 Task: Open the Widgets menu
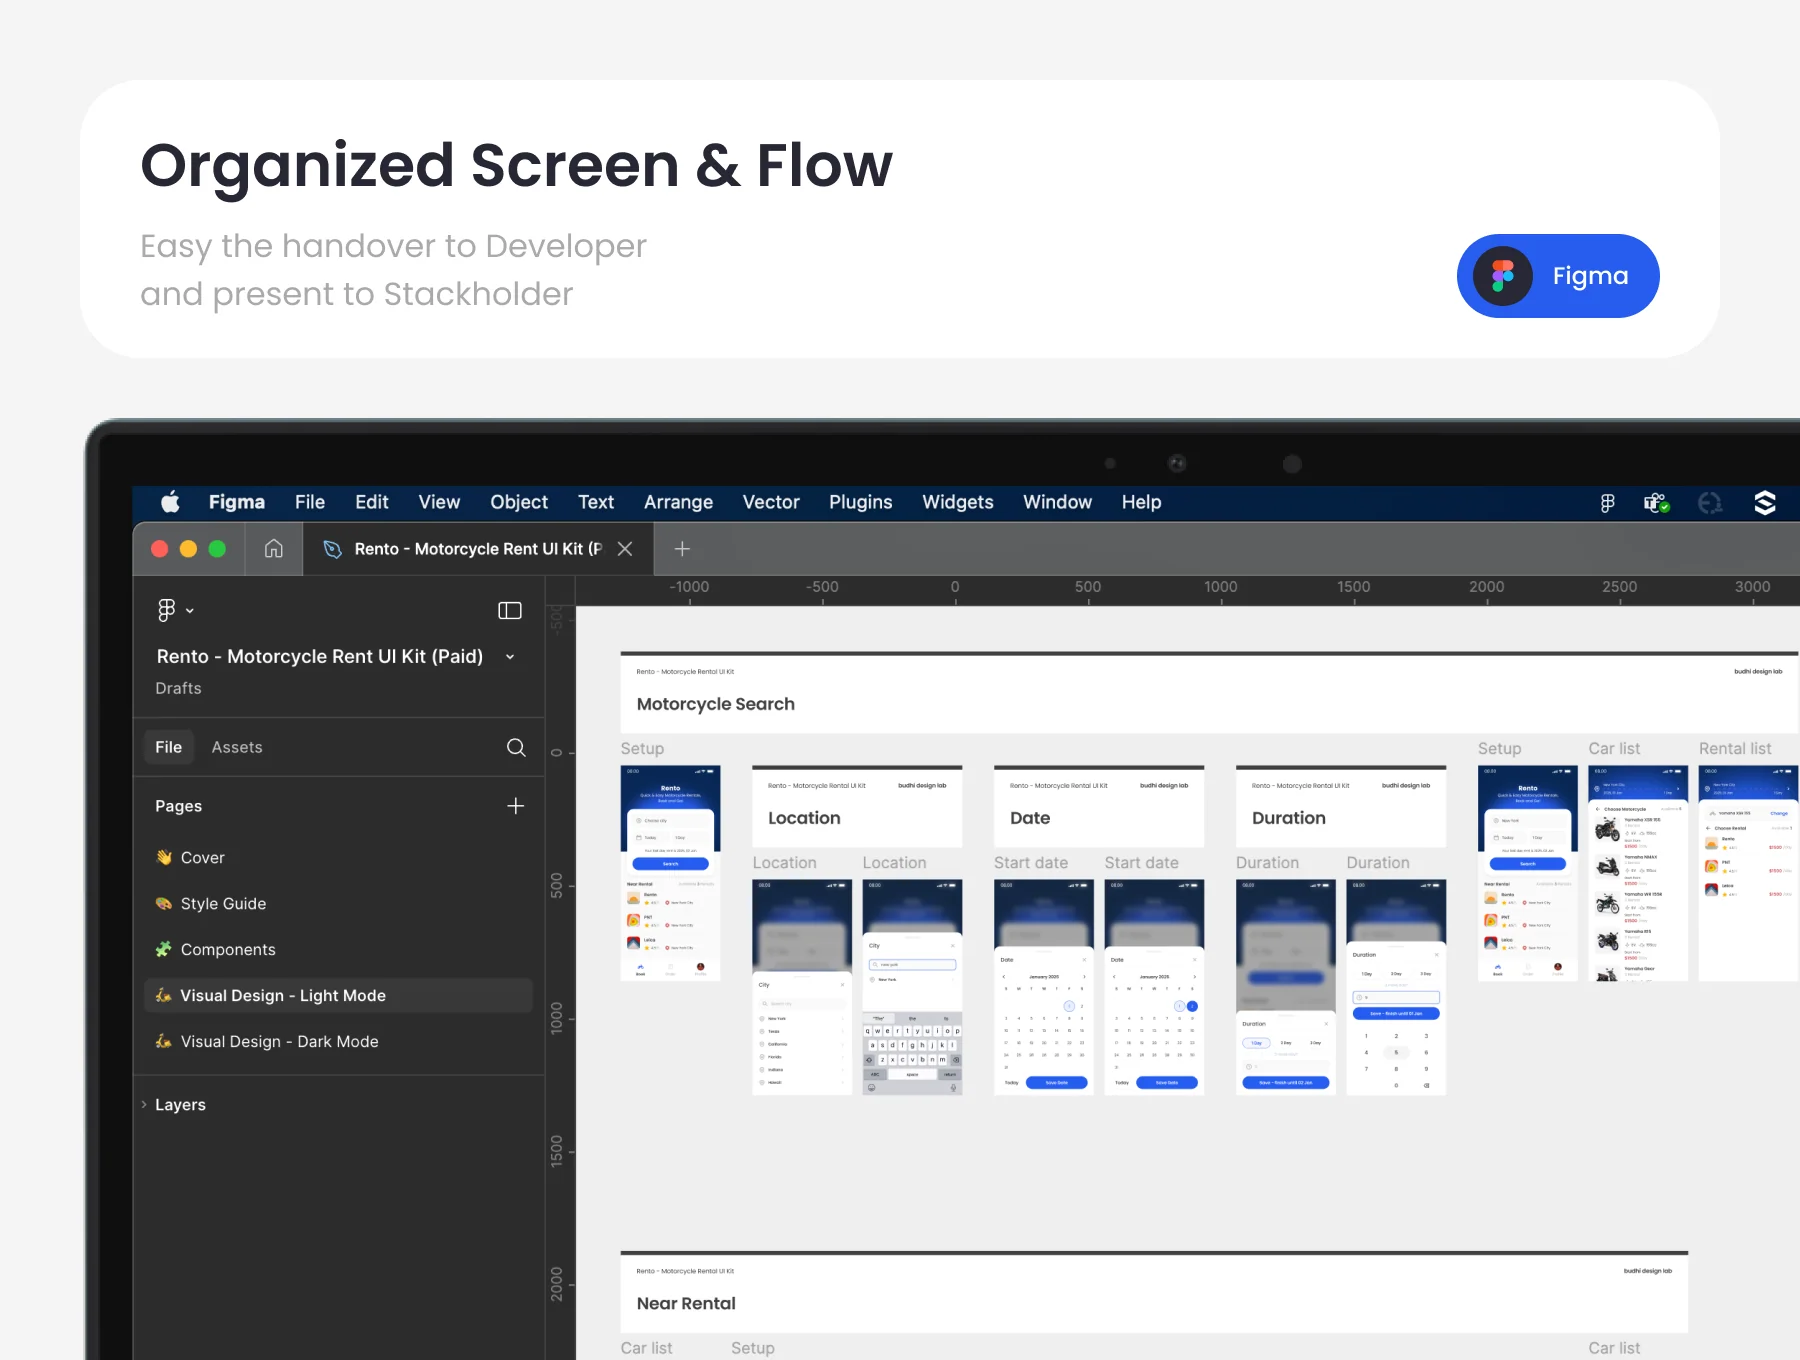(x=958, y=502)
